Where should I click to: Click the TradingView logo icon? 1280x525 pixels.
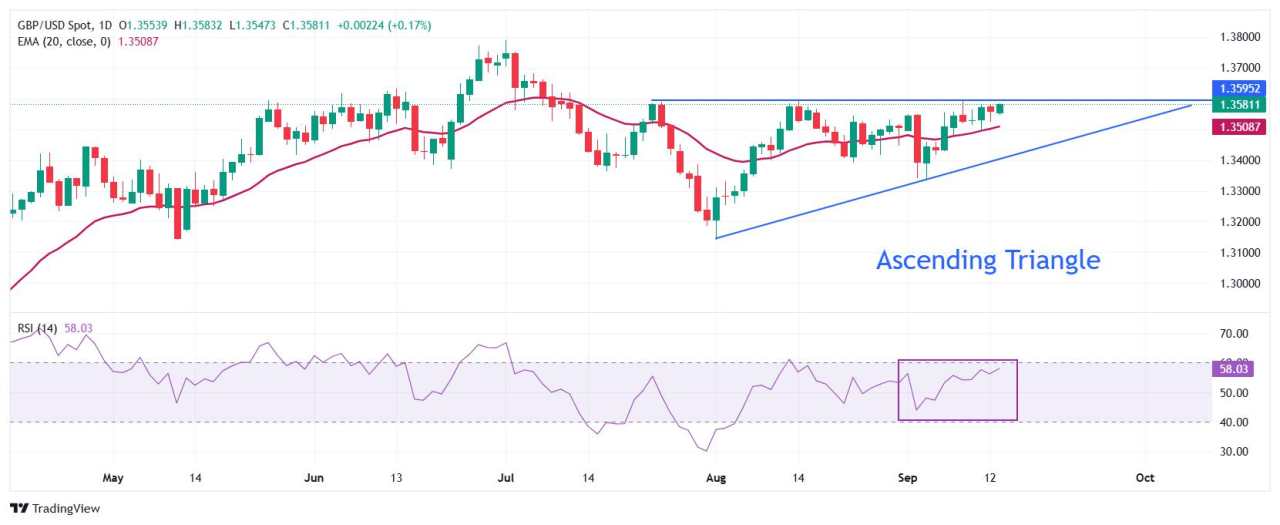19,508
